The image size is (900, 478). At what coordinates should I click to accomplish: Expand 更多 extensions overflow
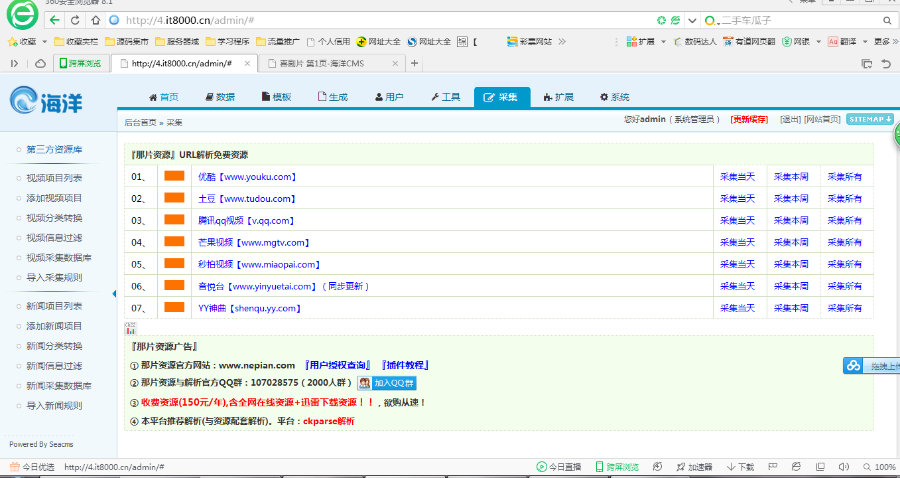pos(886,41)
